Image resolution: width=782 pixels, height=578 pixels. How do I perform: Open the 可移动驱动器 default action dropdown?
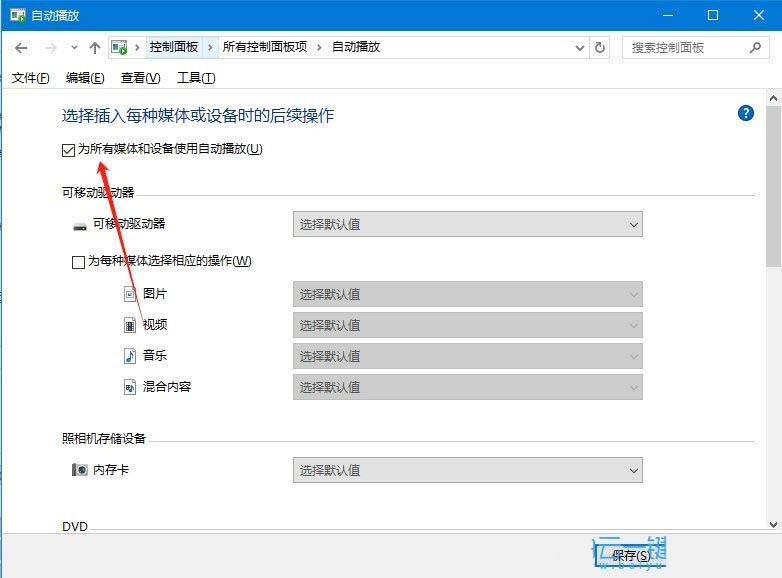(x=467, y=224)
